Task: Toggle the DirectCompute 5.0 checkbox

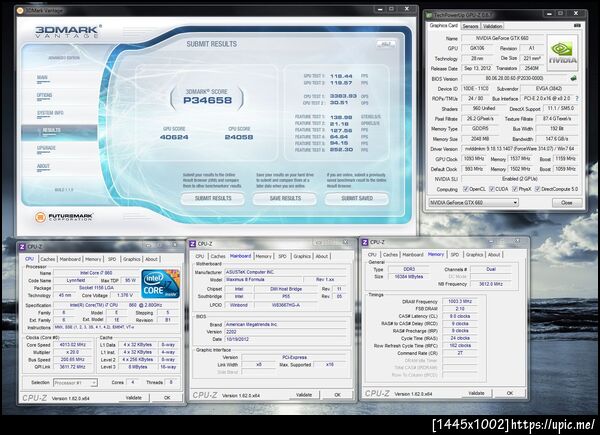Action: (x=537, y=189)
